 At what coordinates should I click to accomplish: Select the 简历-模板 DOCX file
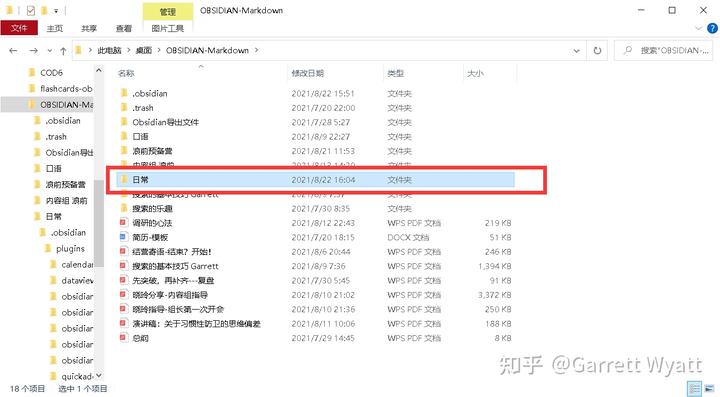tap(315, 237)
